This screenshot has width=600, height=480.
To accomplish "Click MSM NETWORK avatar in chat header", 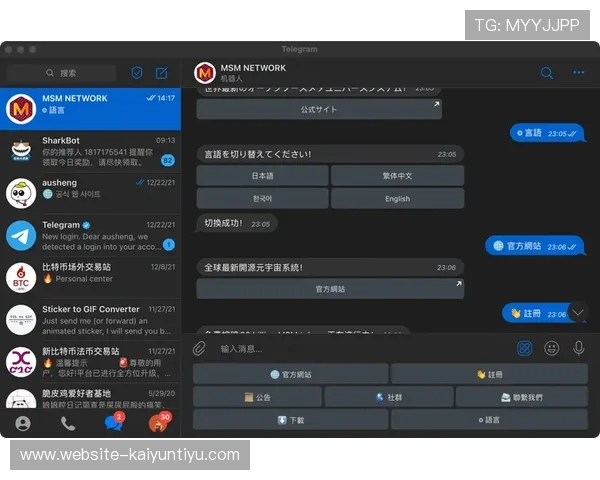I will point(205,73).
